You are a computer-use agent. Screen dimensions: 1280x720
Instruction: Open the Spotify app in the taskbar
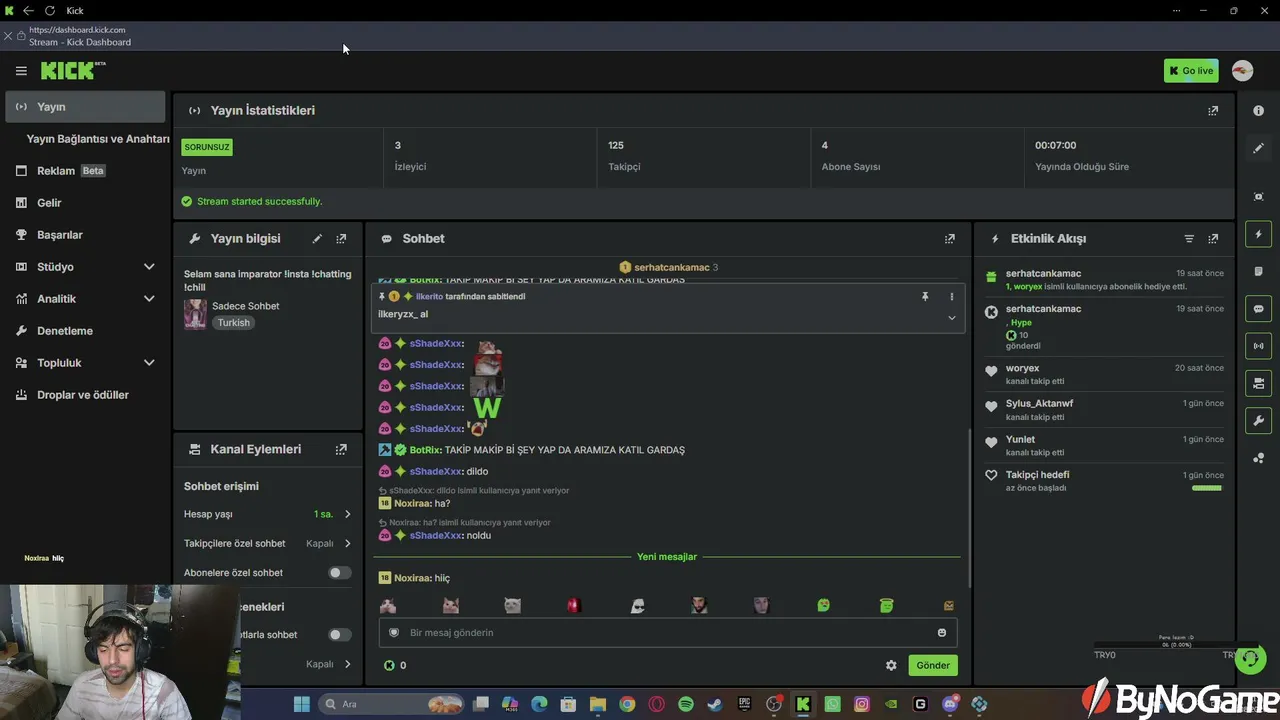pyautogui.click(x=686, y=704)
